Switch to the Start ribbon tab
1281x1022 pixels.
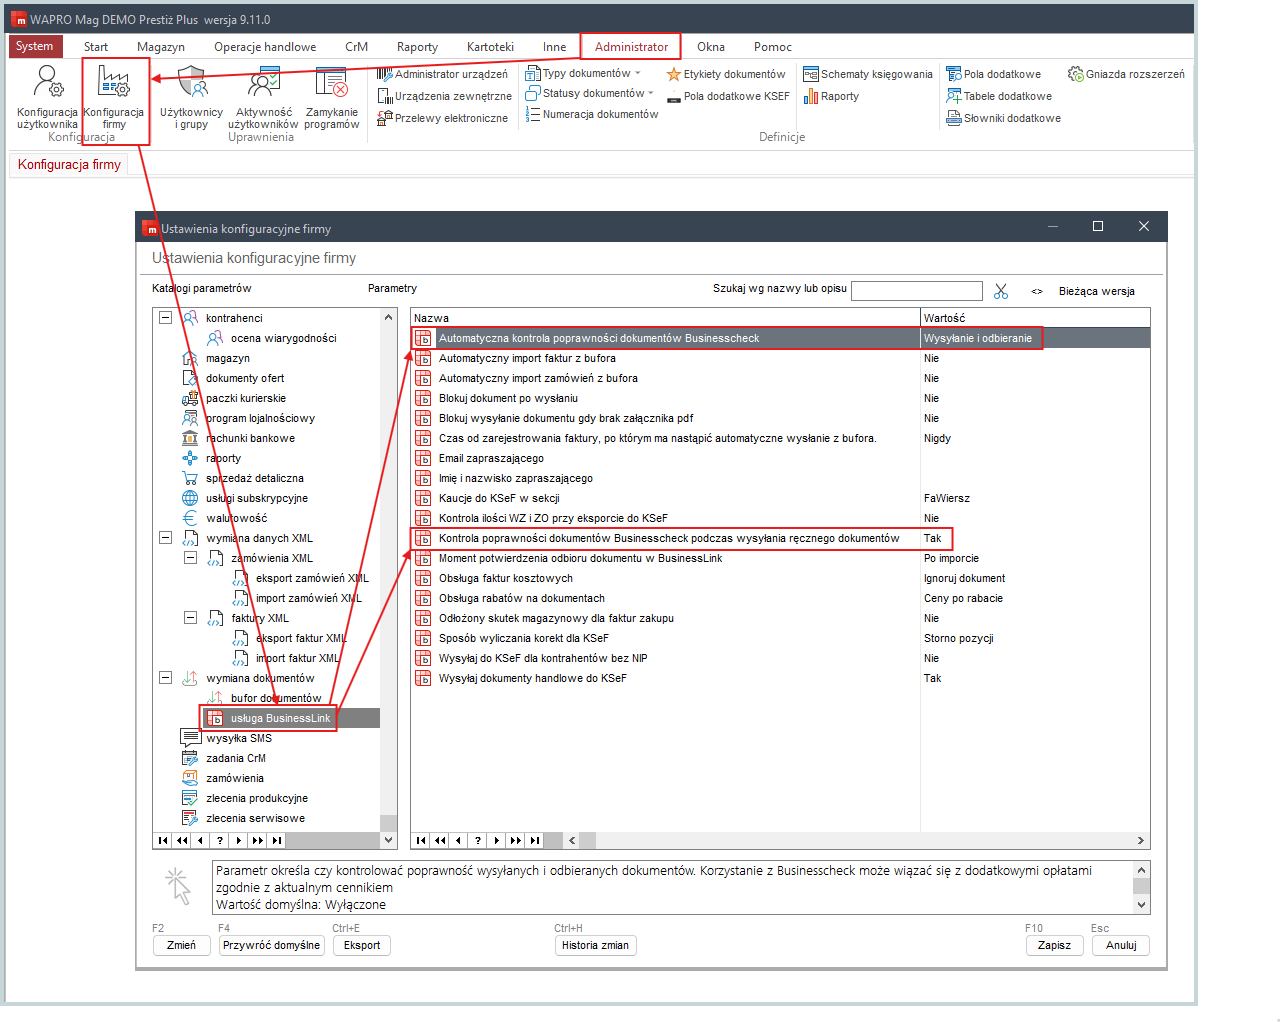tap(96, 47)
